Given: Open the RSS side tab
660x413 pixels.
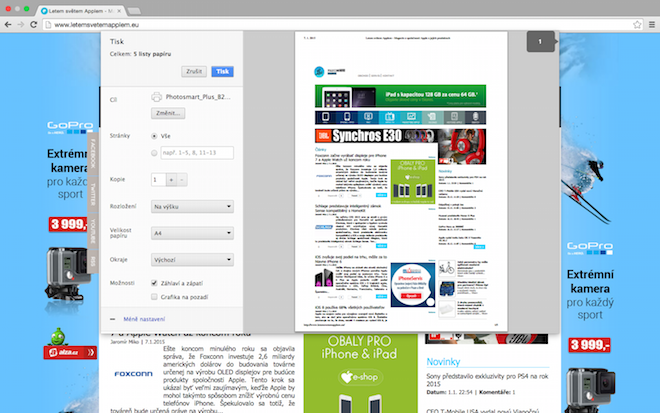Looking at the screenshot, I should [93, 261].
